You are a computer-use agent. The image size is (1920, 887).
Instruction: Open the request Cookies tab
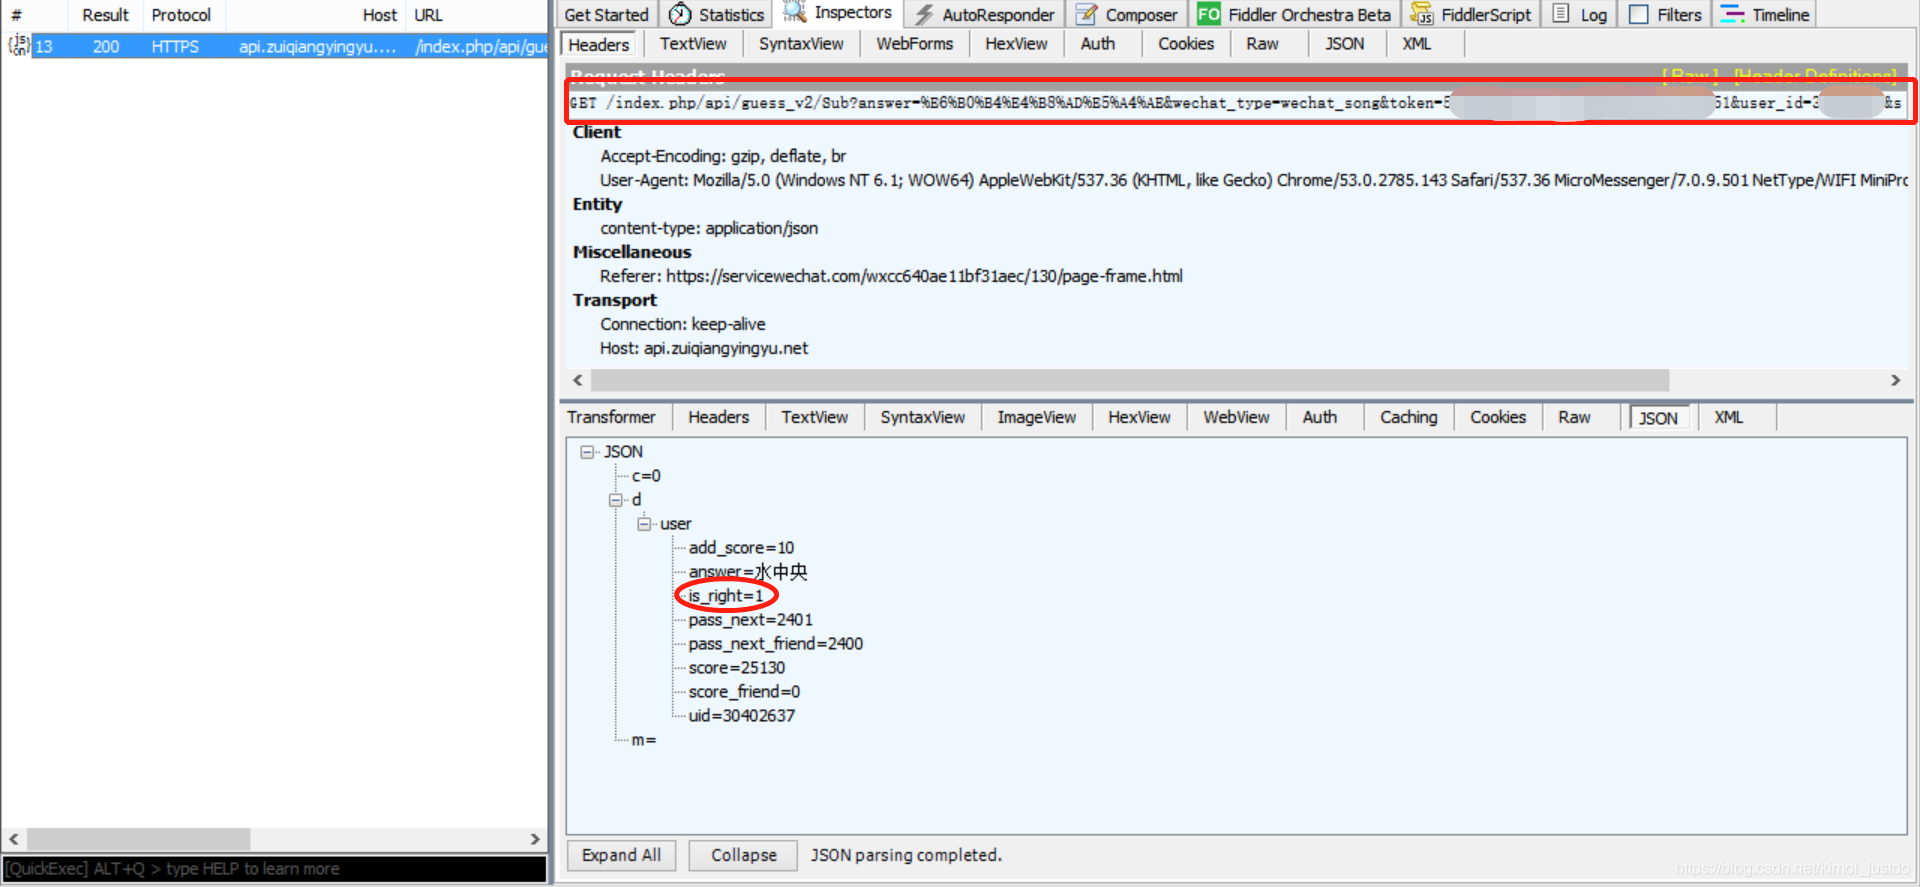tap(1186, 44)
